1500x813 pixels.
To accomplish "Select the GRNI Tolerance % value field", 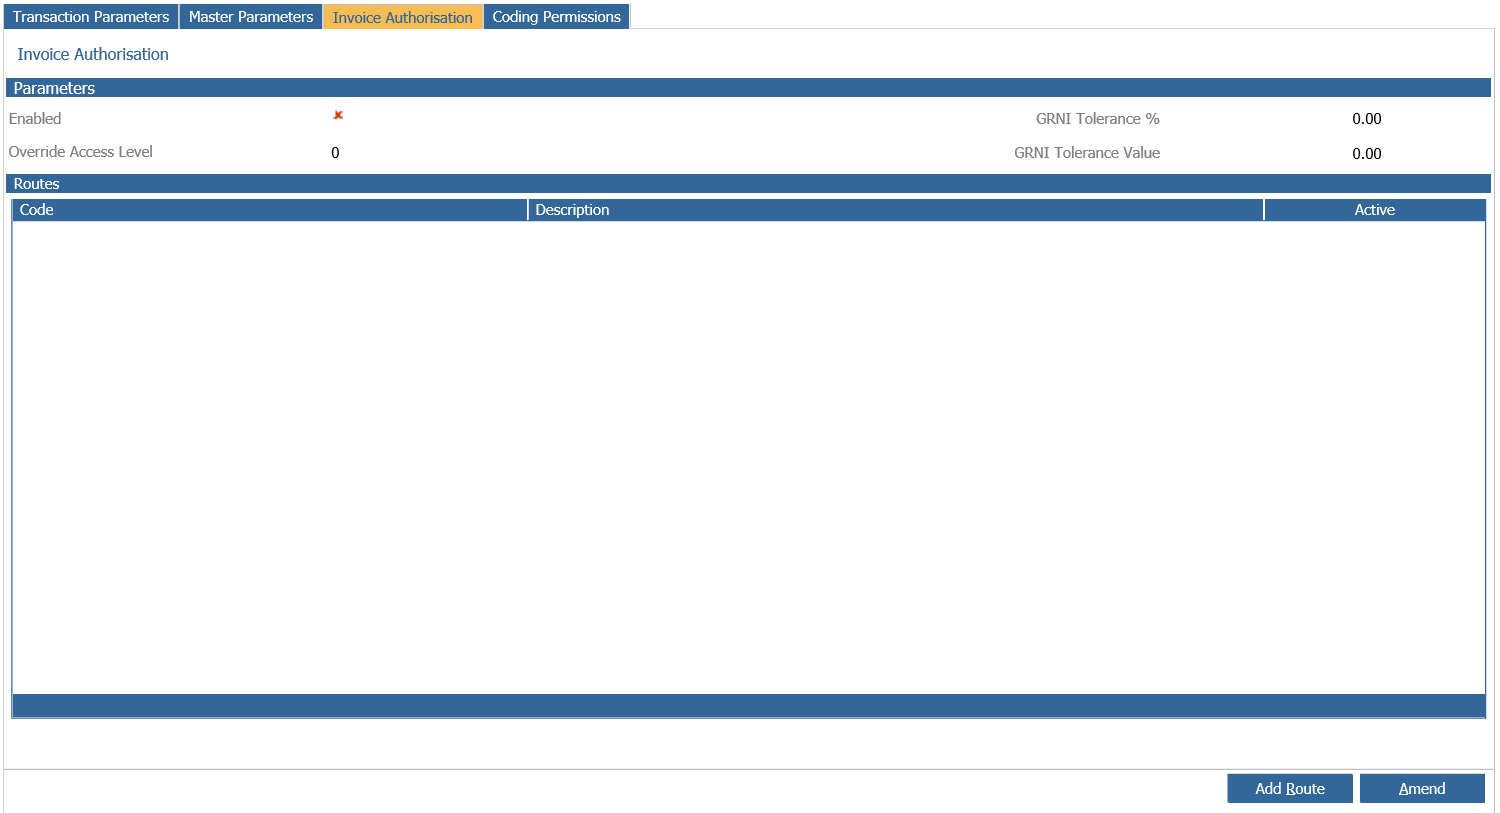I will [x=1366, y=119].
